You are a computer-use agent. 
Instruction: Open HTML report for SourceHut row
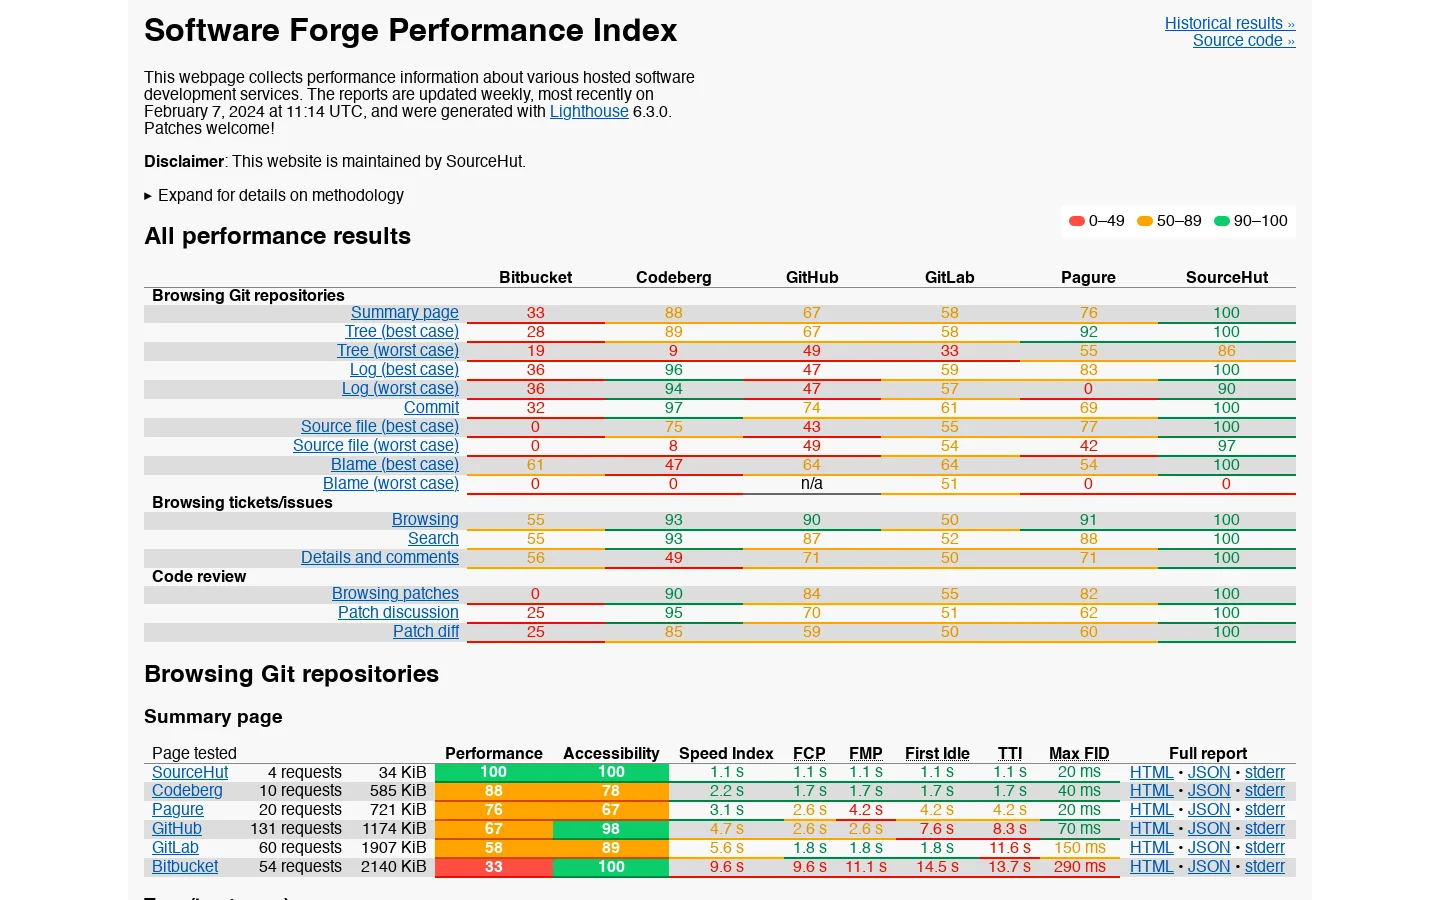coord(1151,772)
